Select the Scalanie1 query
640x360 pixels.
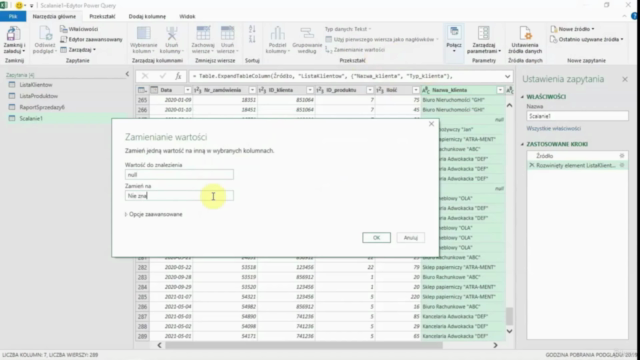(31, 118)
